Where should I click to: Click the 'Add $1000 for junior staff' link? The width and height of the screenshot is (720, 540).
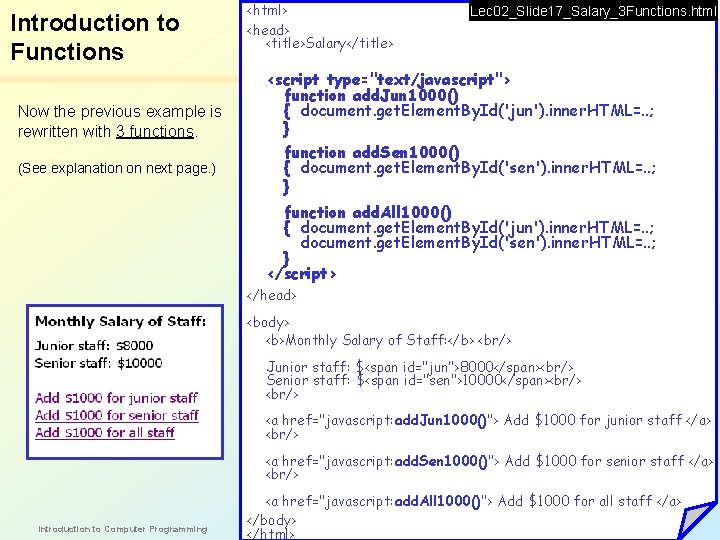tap(116, 398)
